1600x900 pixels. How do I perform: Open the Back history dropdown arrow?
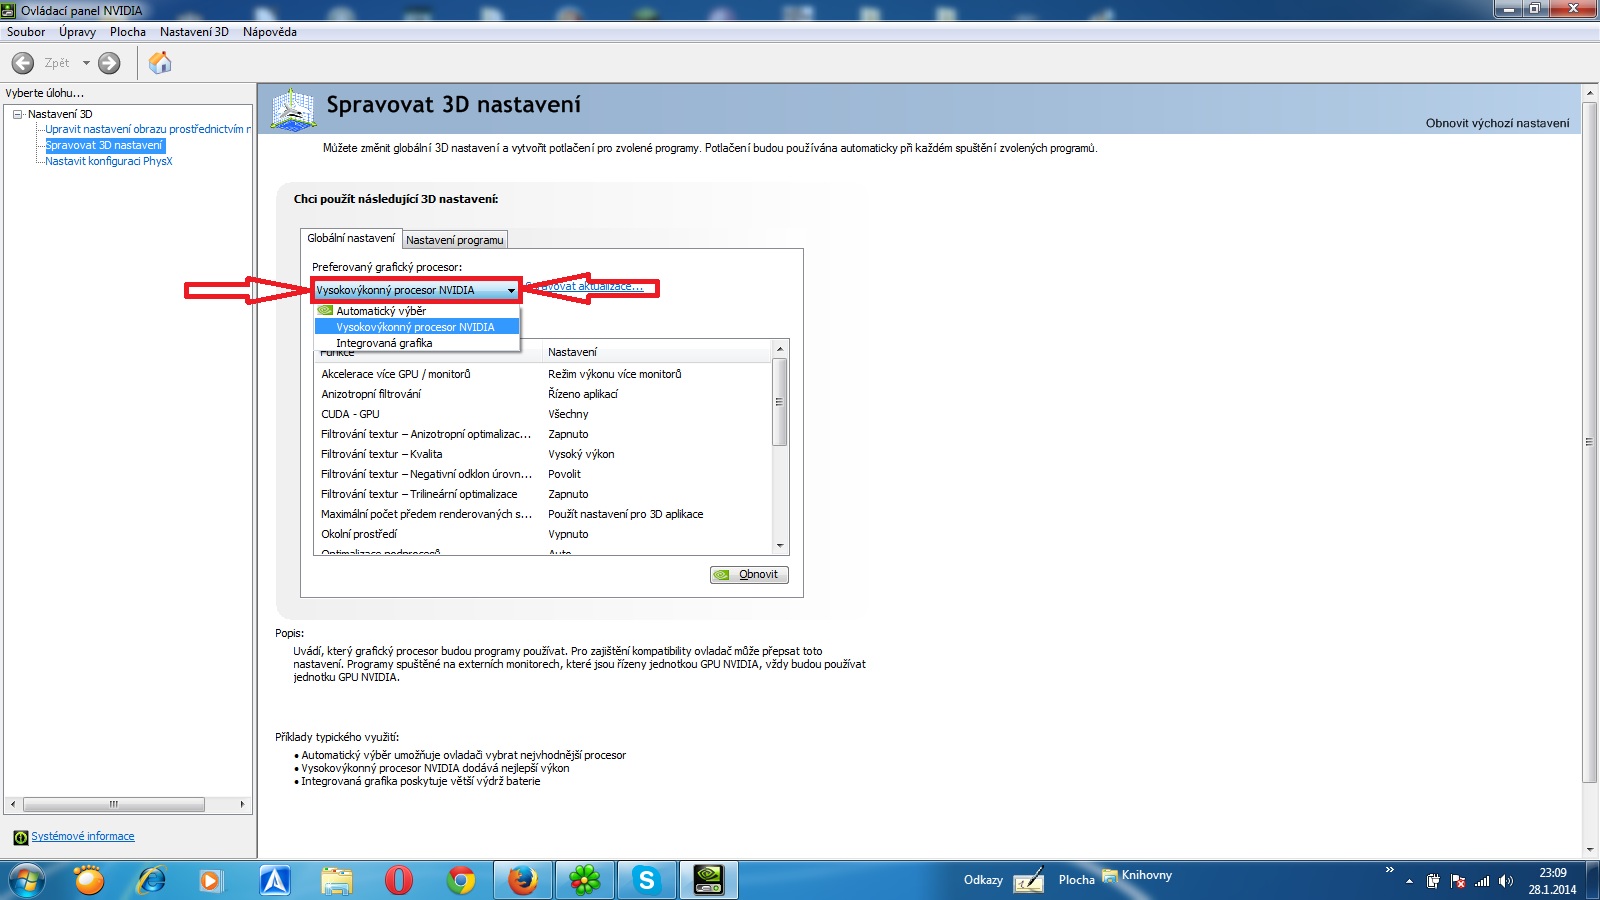tap(86, 63)
